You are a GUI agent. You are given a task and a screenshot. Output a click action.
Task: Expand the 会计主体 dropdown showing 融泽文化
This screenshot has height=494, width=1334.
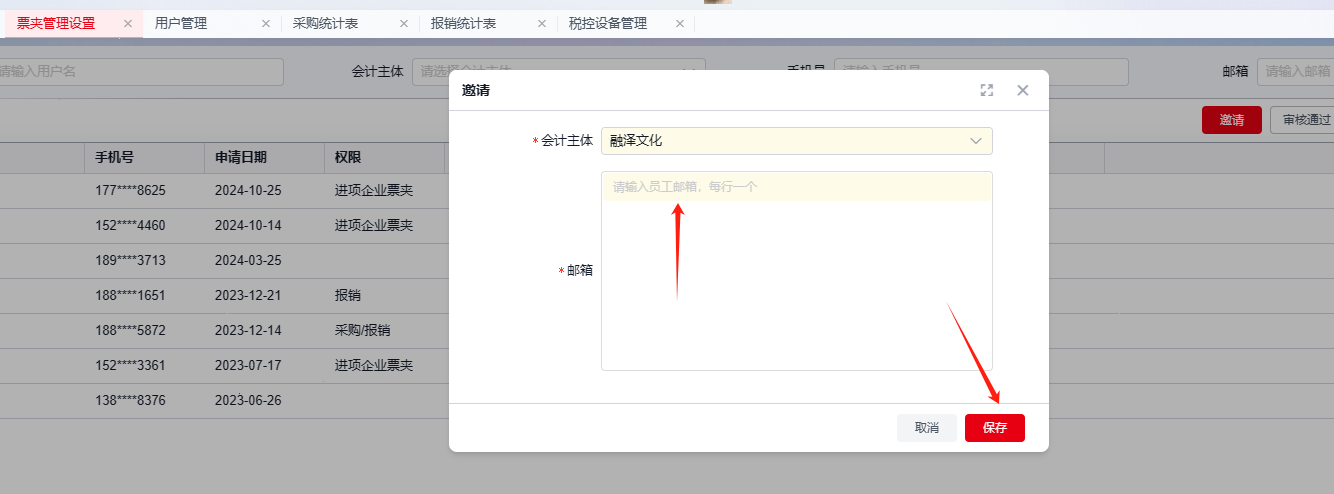tap(796, 141)
